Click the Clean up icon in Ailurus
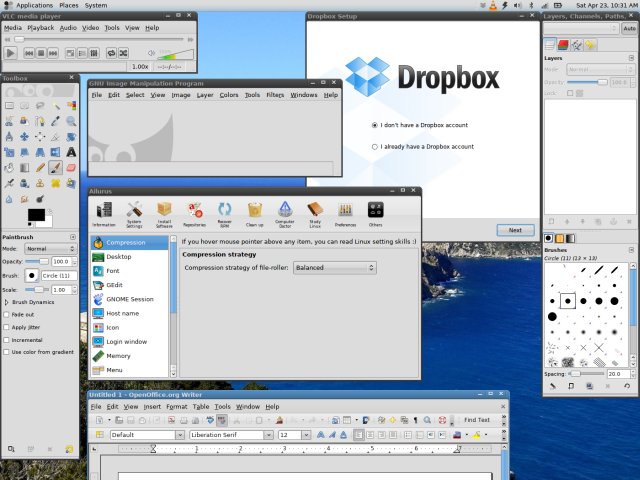Viewport: 640px width, 480px height. click(x=255, y=213)
